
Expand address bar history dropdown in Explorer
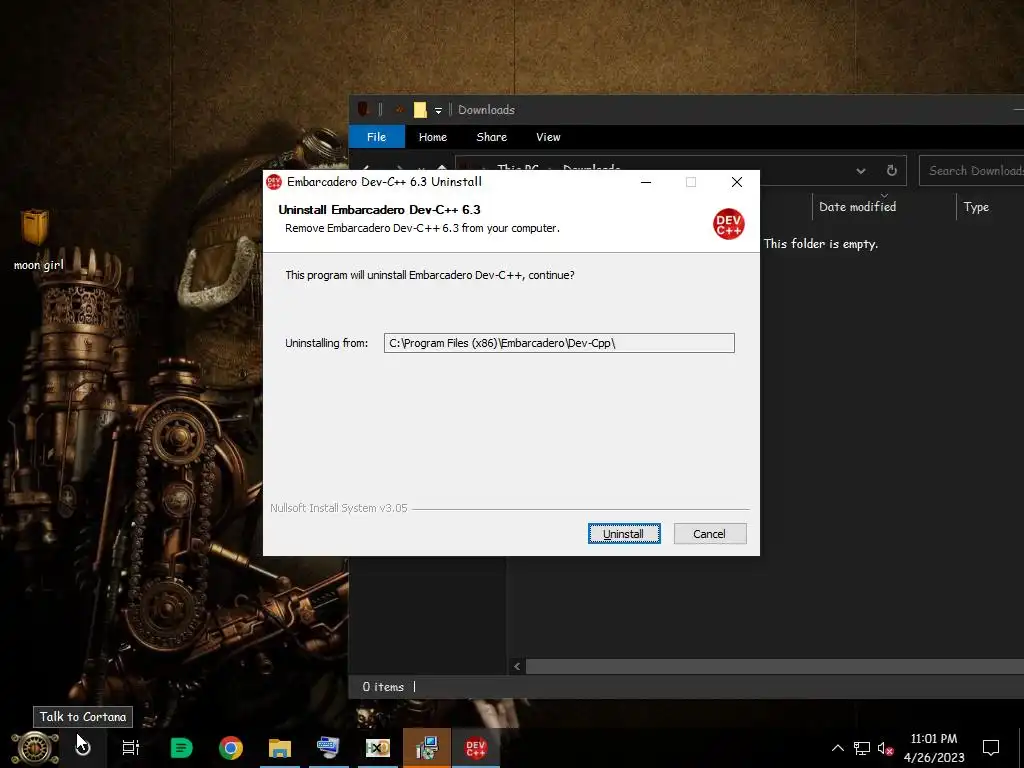click(x=861, y=170)
